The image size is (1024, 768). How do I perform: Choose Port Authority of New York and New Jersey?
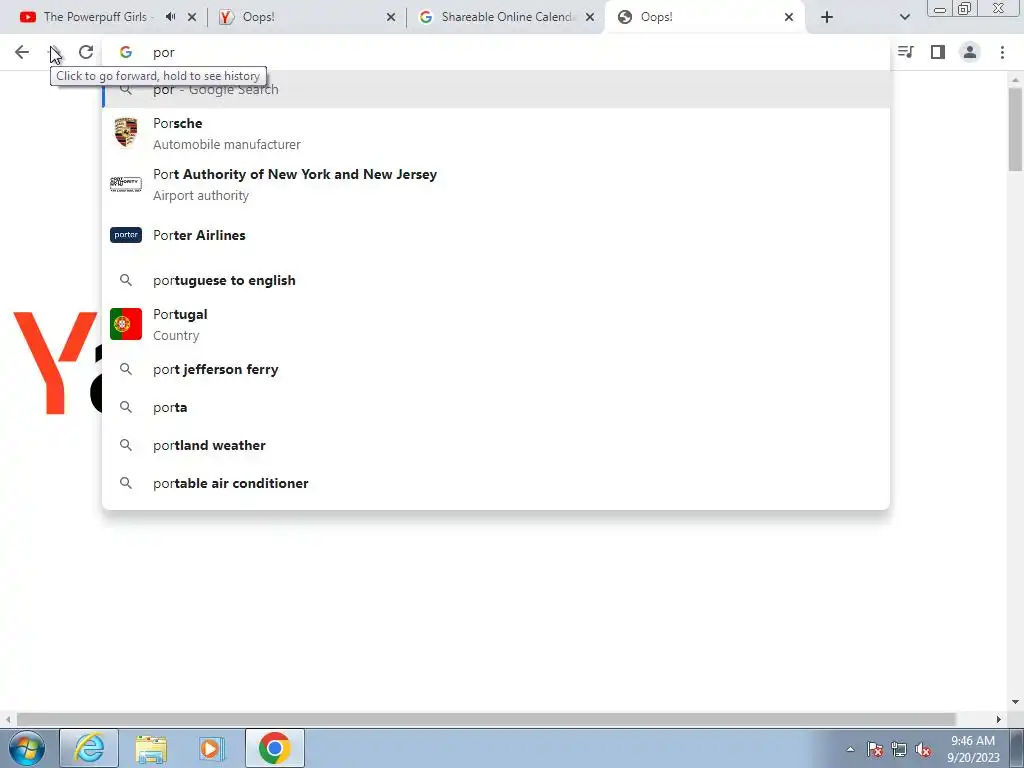(x=496, y=184)
